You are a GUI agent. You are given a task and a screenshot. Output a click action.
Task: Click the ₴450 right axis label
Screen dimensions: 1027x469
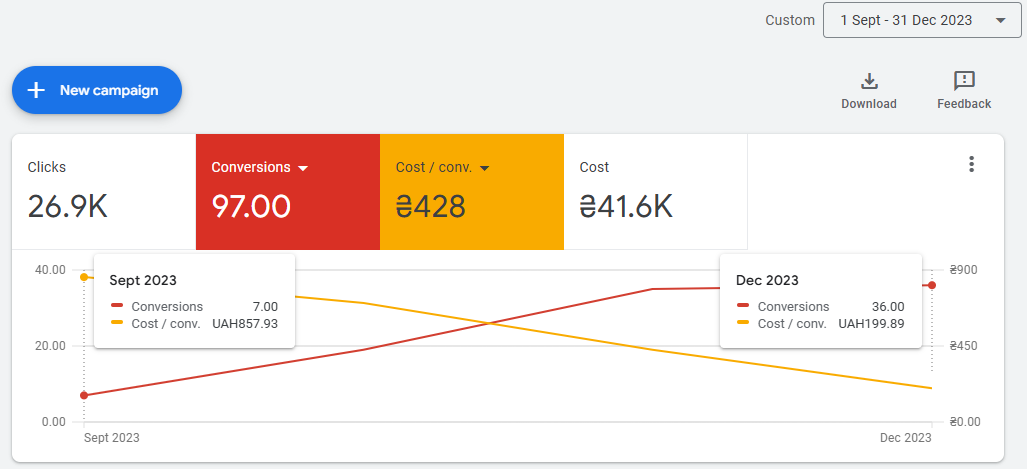point(963,346)
